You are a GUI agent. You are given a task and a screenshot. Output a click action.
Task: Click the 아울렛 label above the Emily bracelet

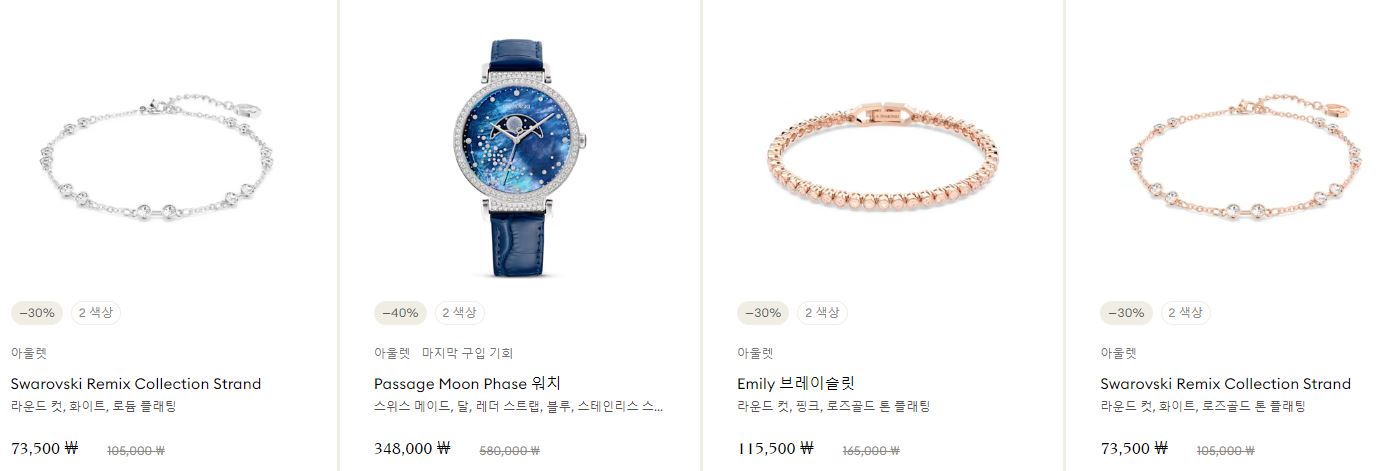point(755,353)
